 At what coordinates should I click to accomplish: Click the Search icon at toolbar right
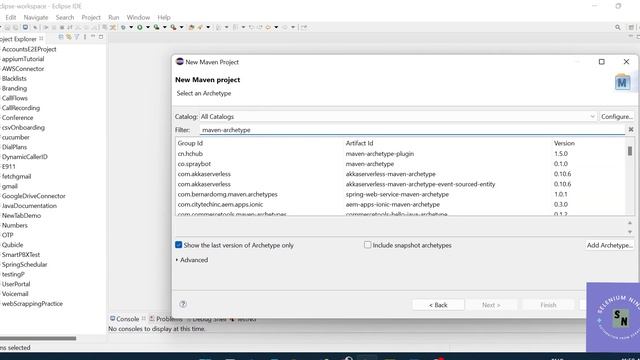tap(618, 27)
